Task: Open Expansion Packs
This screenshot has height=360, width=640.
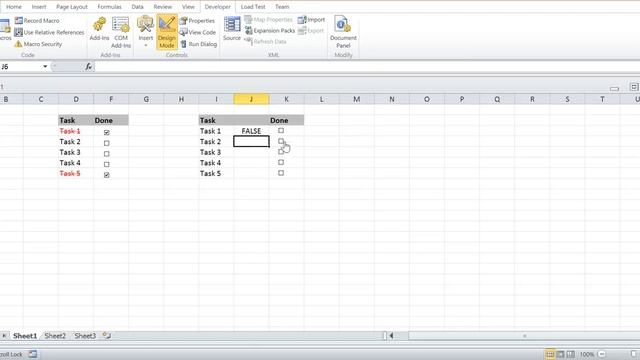Action: [270, 31]
